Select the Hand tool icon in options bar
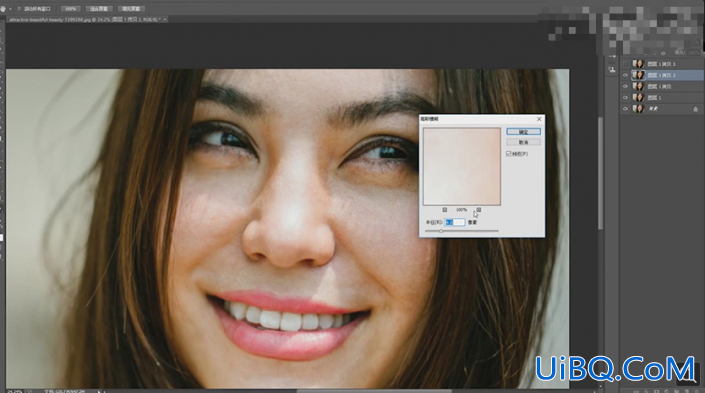The height and width of the screenshot is (393, 705). (x=3, y=9)
